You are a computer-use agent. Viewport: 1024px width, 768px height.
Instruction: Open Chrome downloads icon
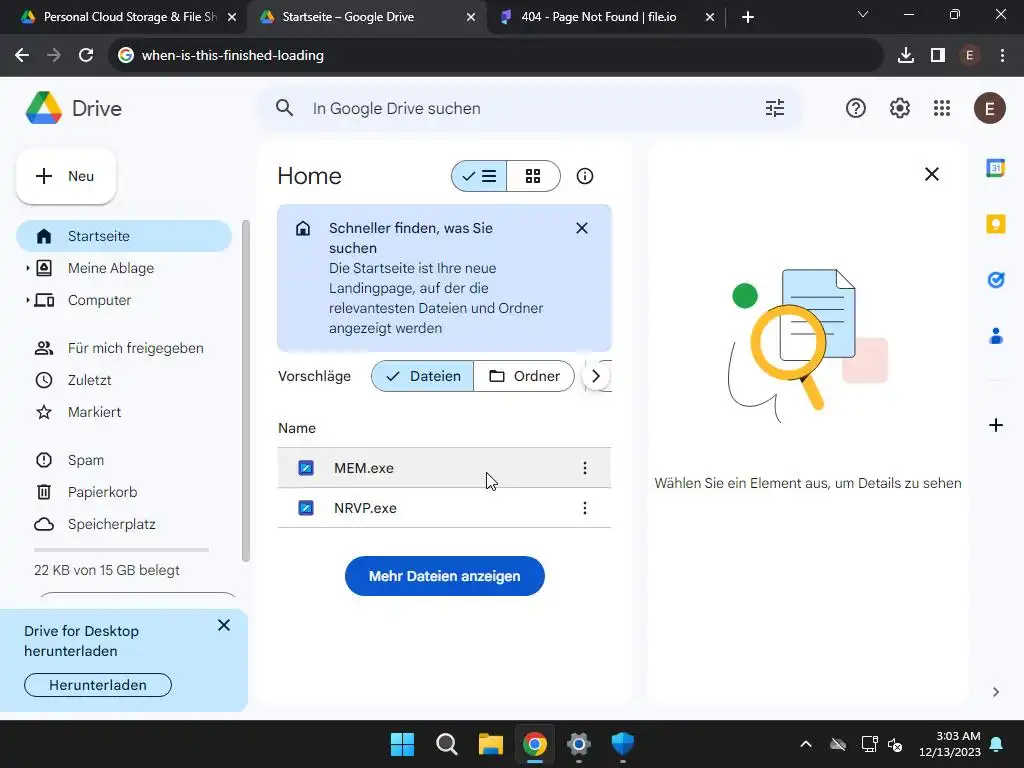[x=905, y=56]
